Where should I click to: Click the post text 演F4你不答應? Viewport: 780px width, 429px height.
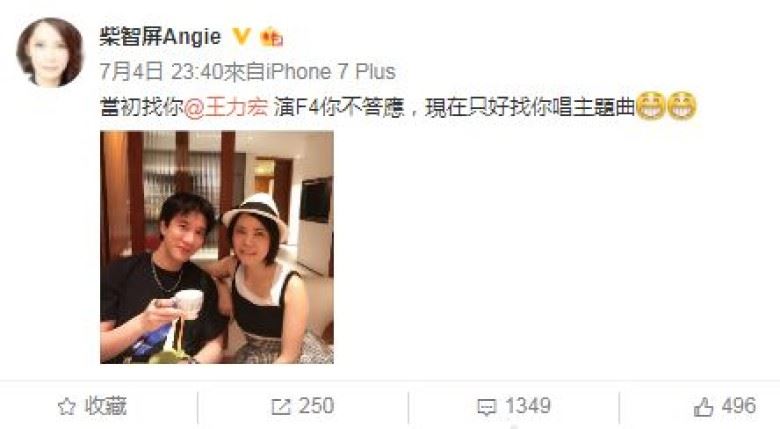(339, 107)
